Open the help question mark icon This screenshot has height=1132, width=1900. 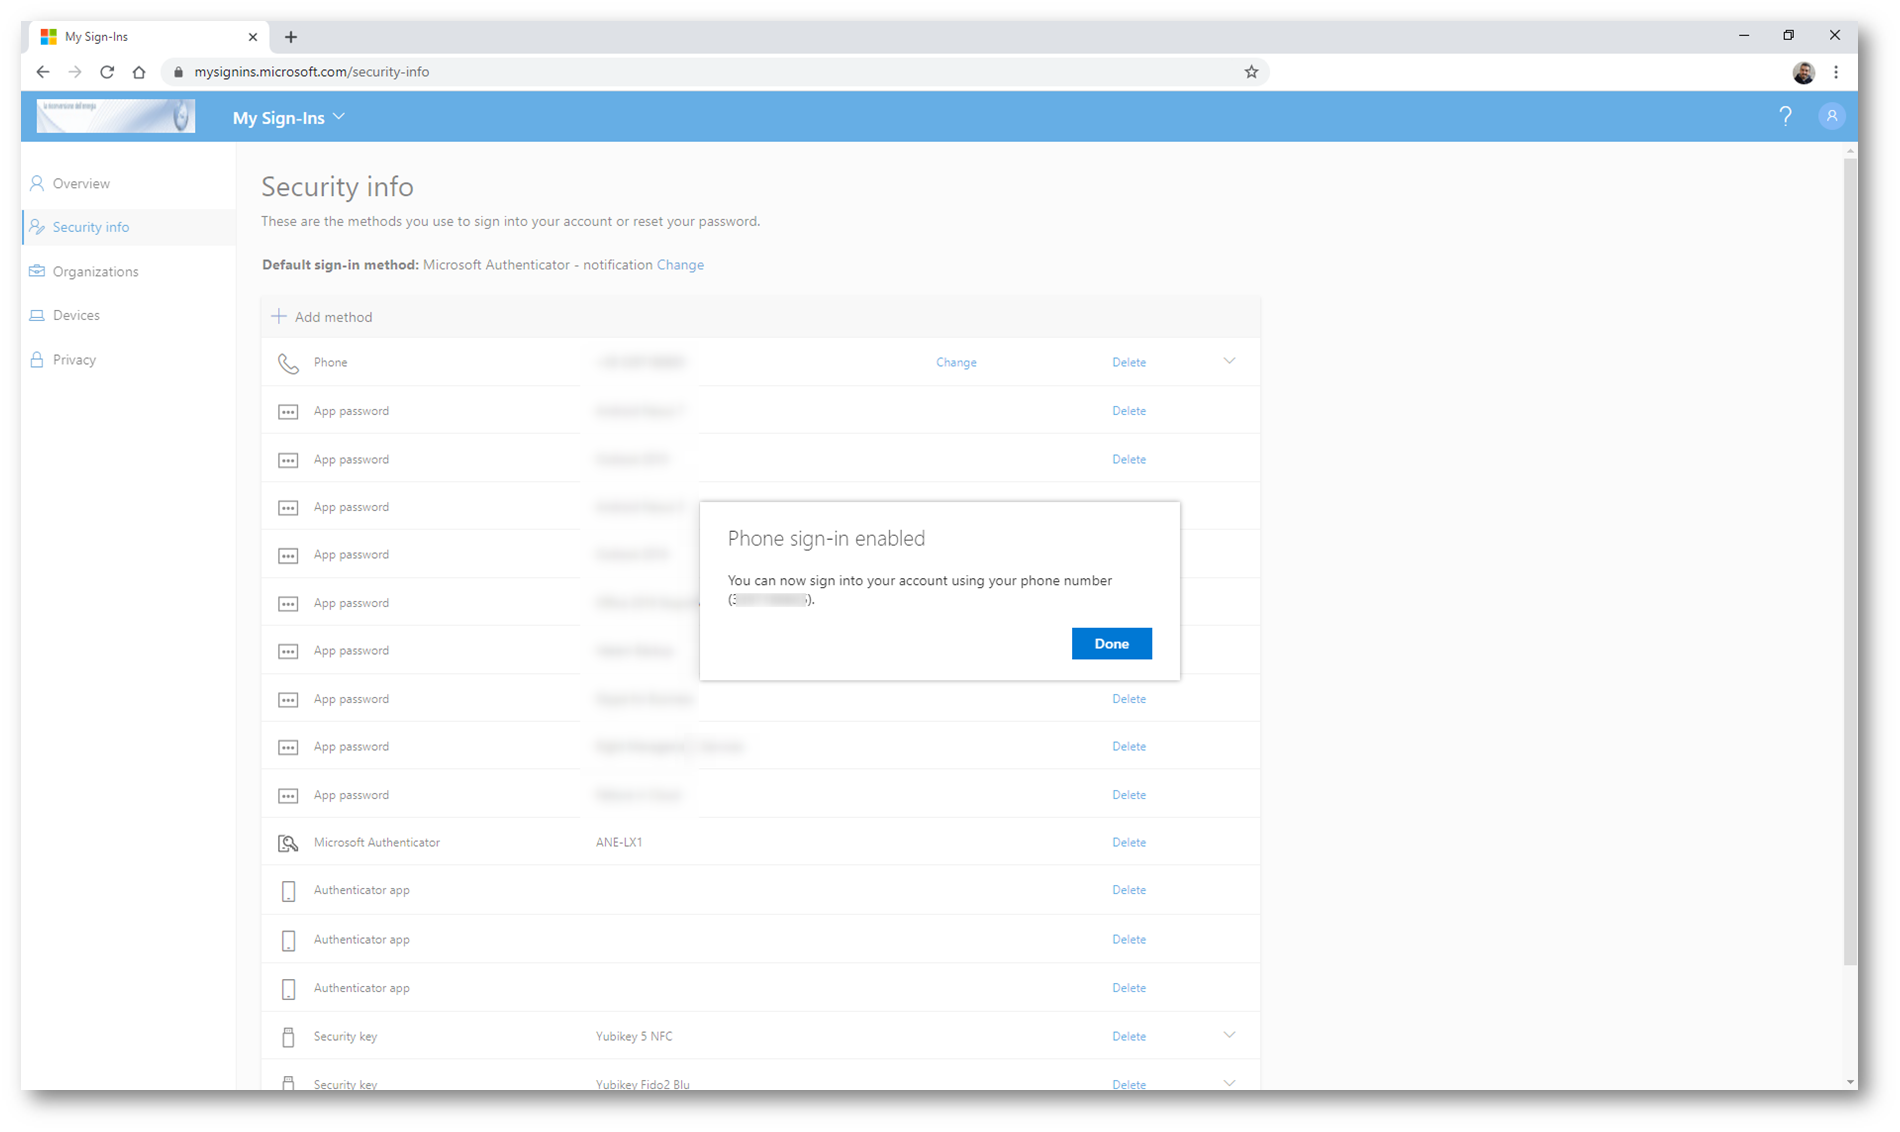tap(1785, 116)
